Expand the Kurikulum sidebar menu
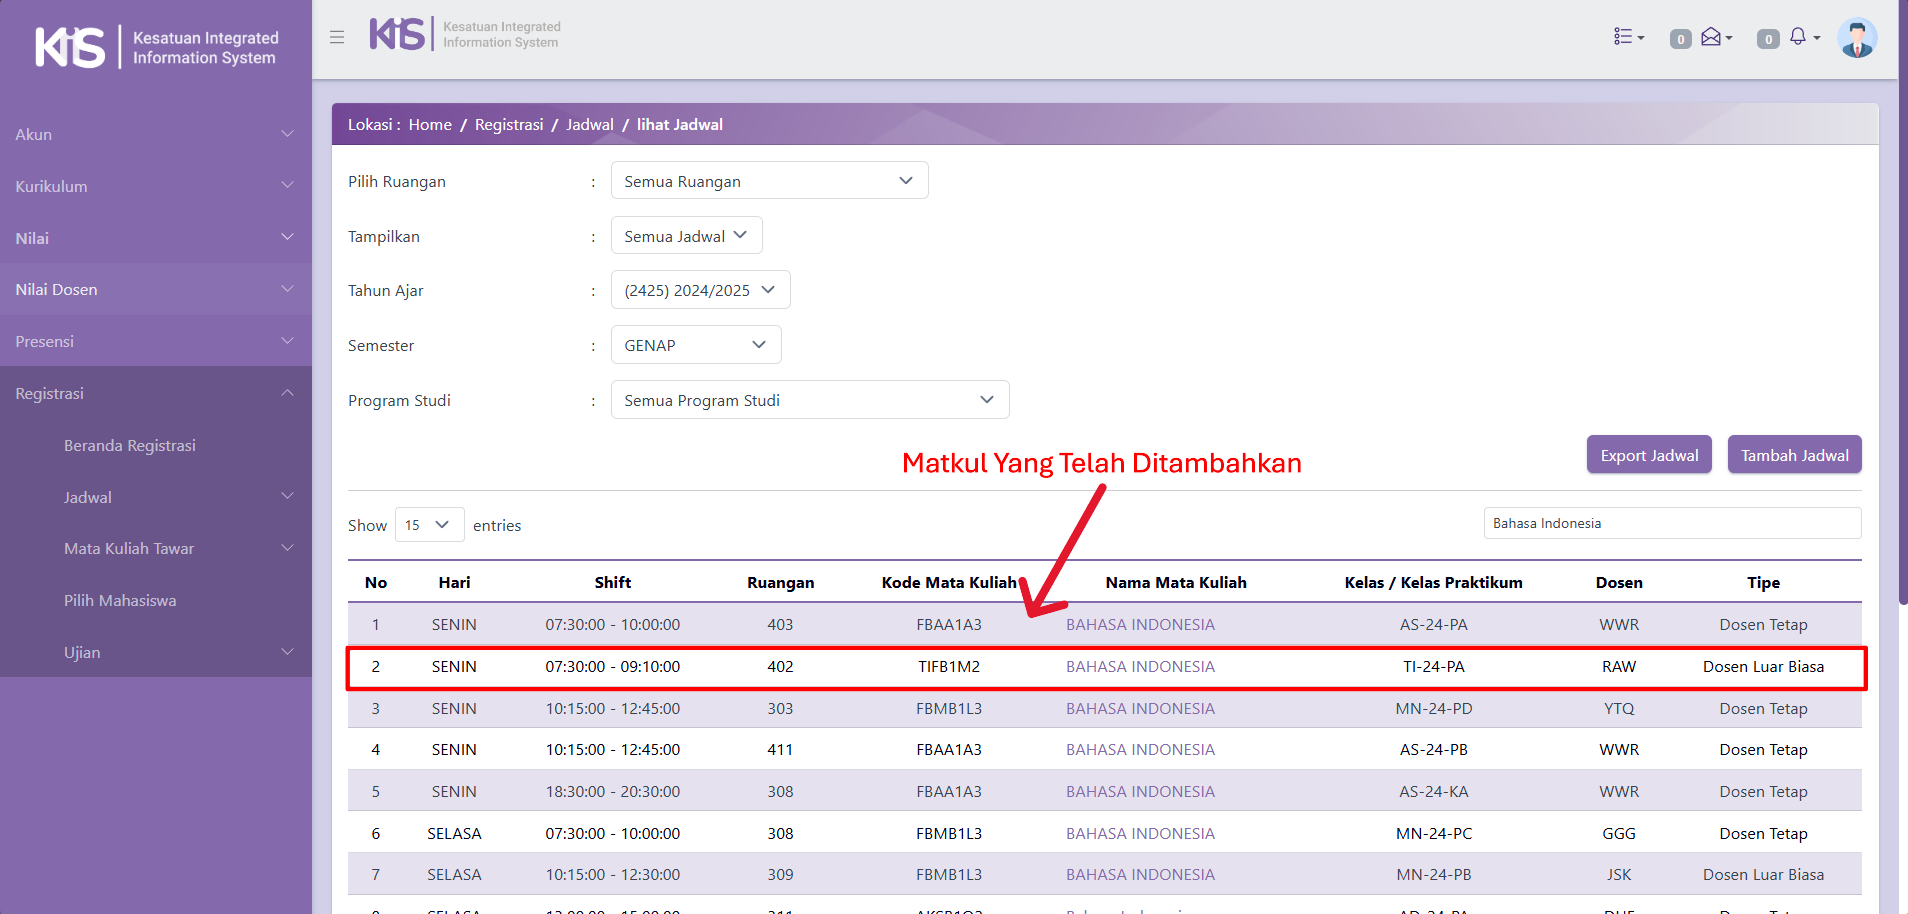Image resolution: width=1908 pixels, height=914 pixels. coord(155,186)
